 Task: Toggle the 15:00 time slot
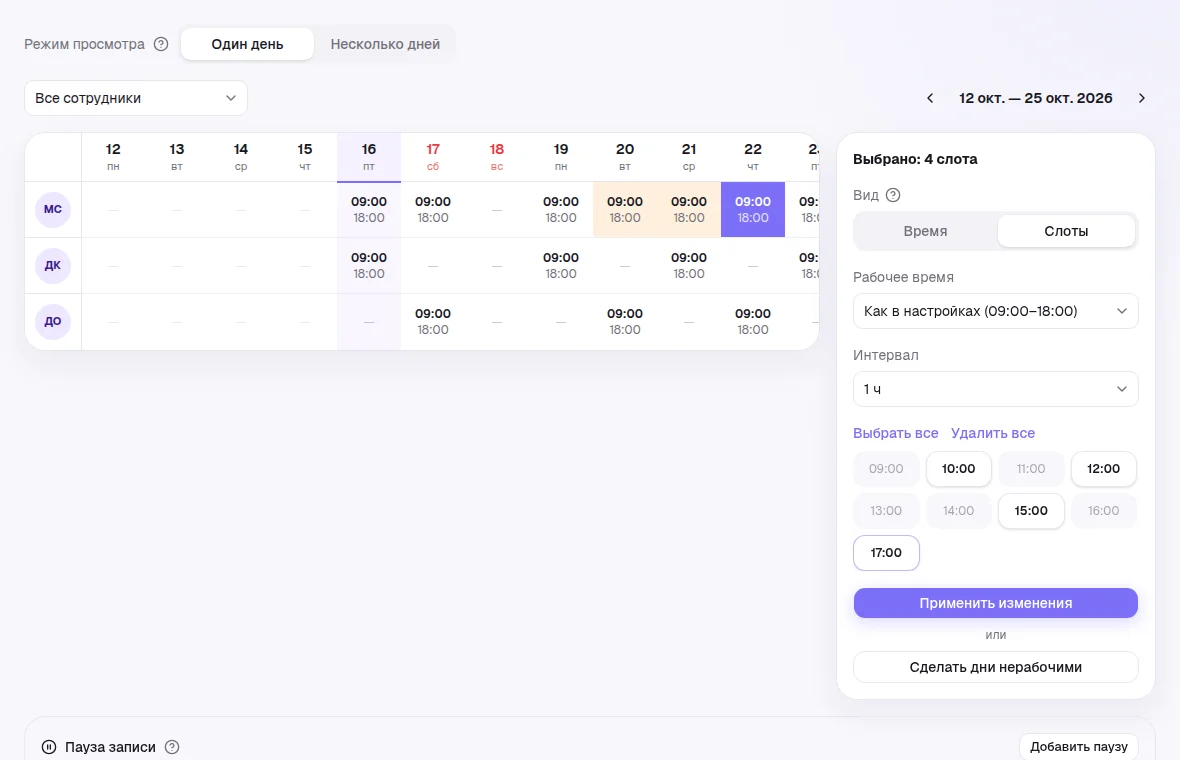(1031, 511)
